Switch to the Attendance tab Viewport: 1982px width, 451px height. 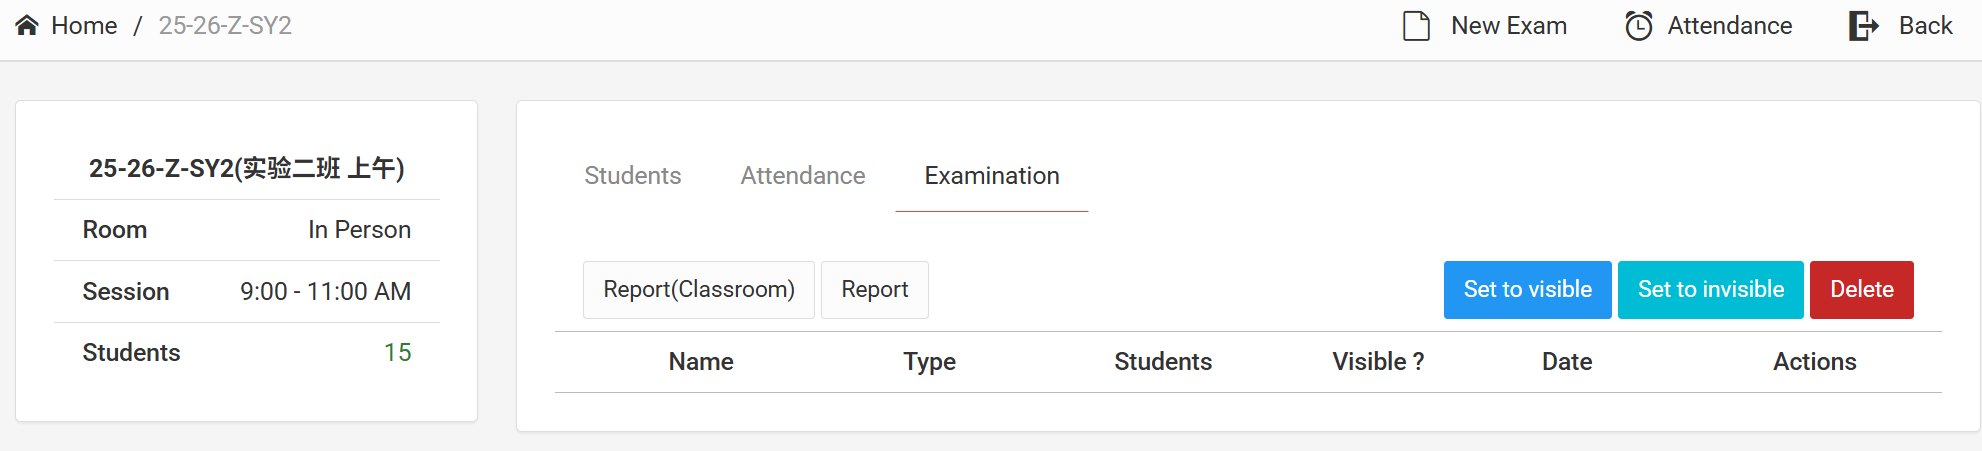point(802,176)
